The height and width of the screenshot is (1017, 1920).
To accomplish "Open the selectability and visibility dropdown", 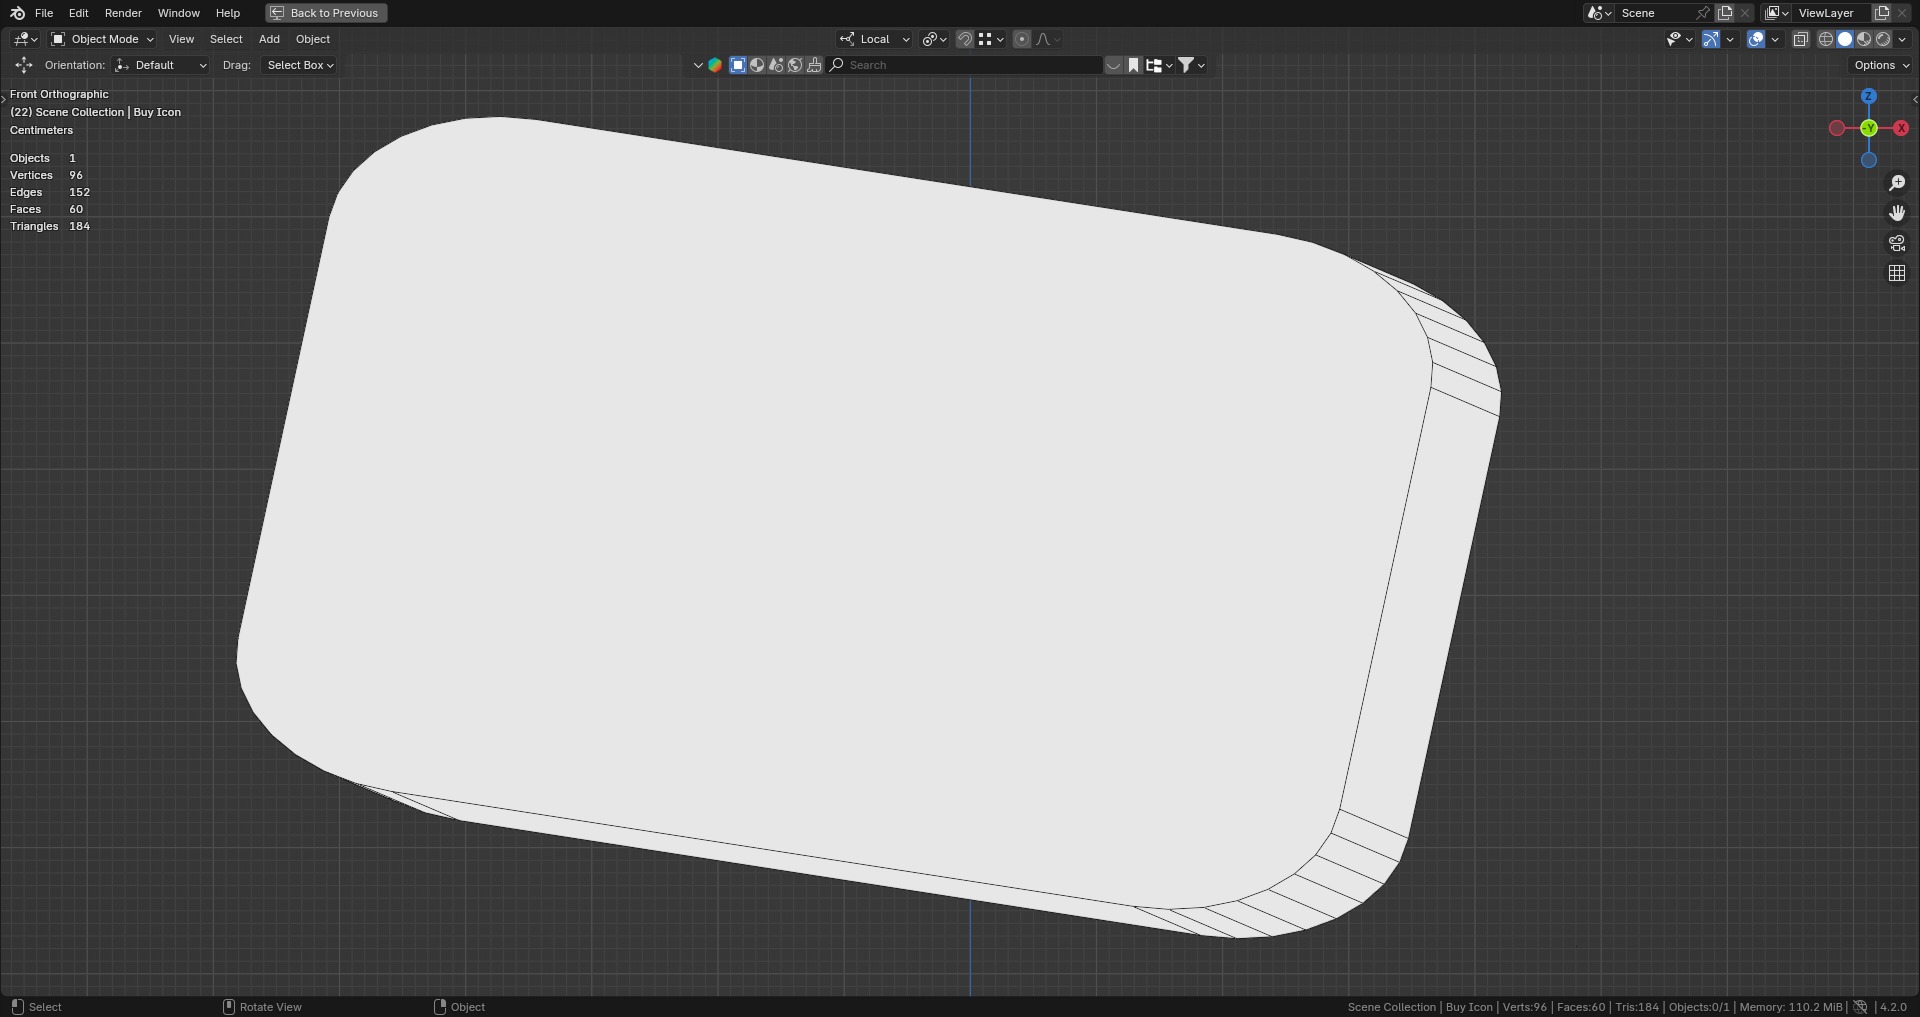I will tap(1679, 39).
